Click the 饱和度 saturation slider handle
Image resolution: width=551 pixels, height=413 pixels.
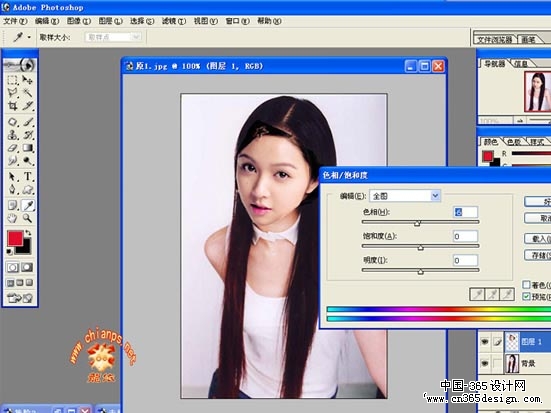(420, 248)
